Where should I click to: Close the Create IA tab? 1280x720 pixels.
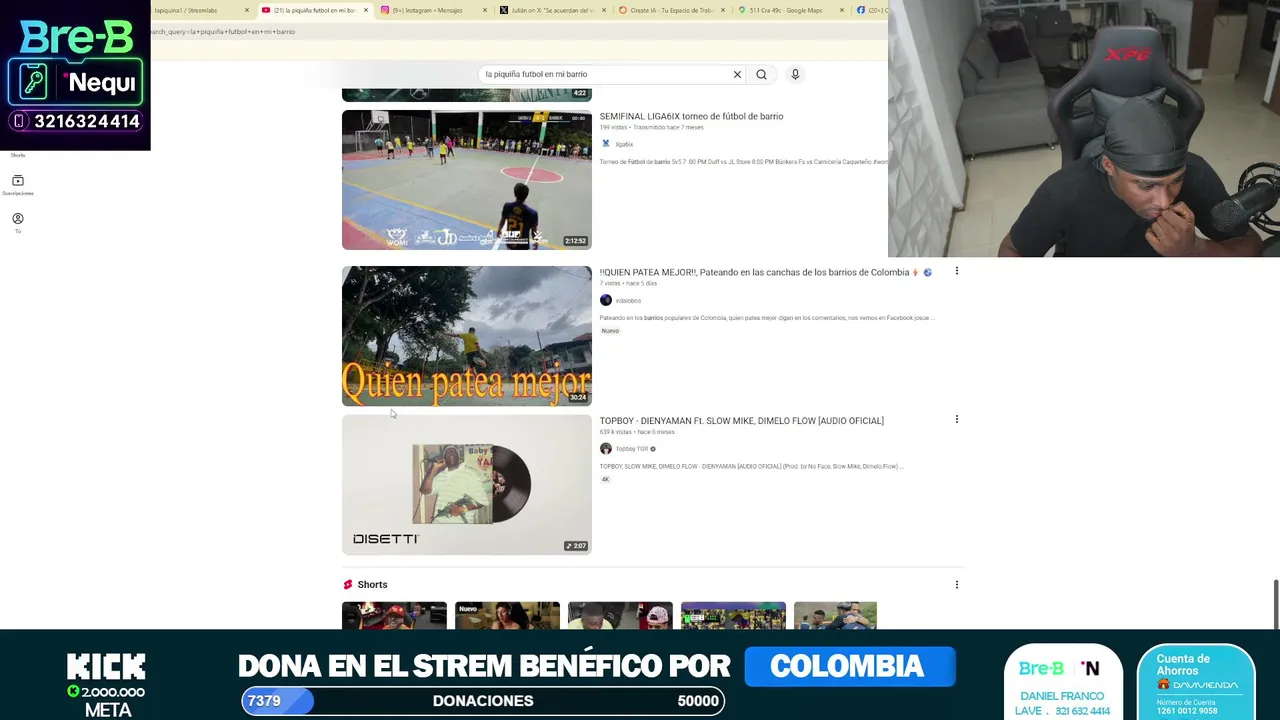[x=723, y=10]
